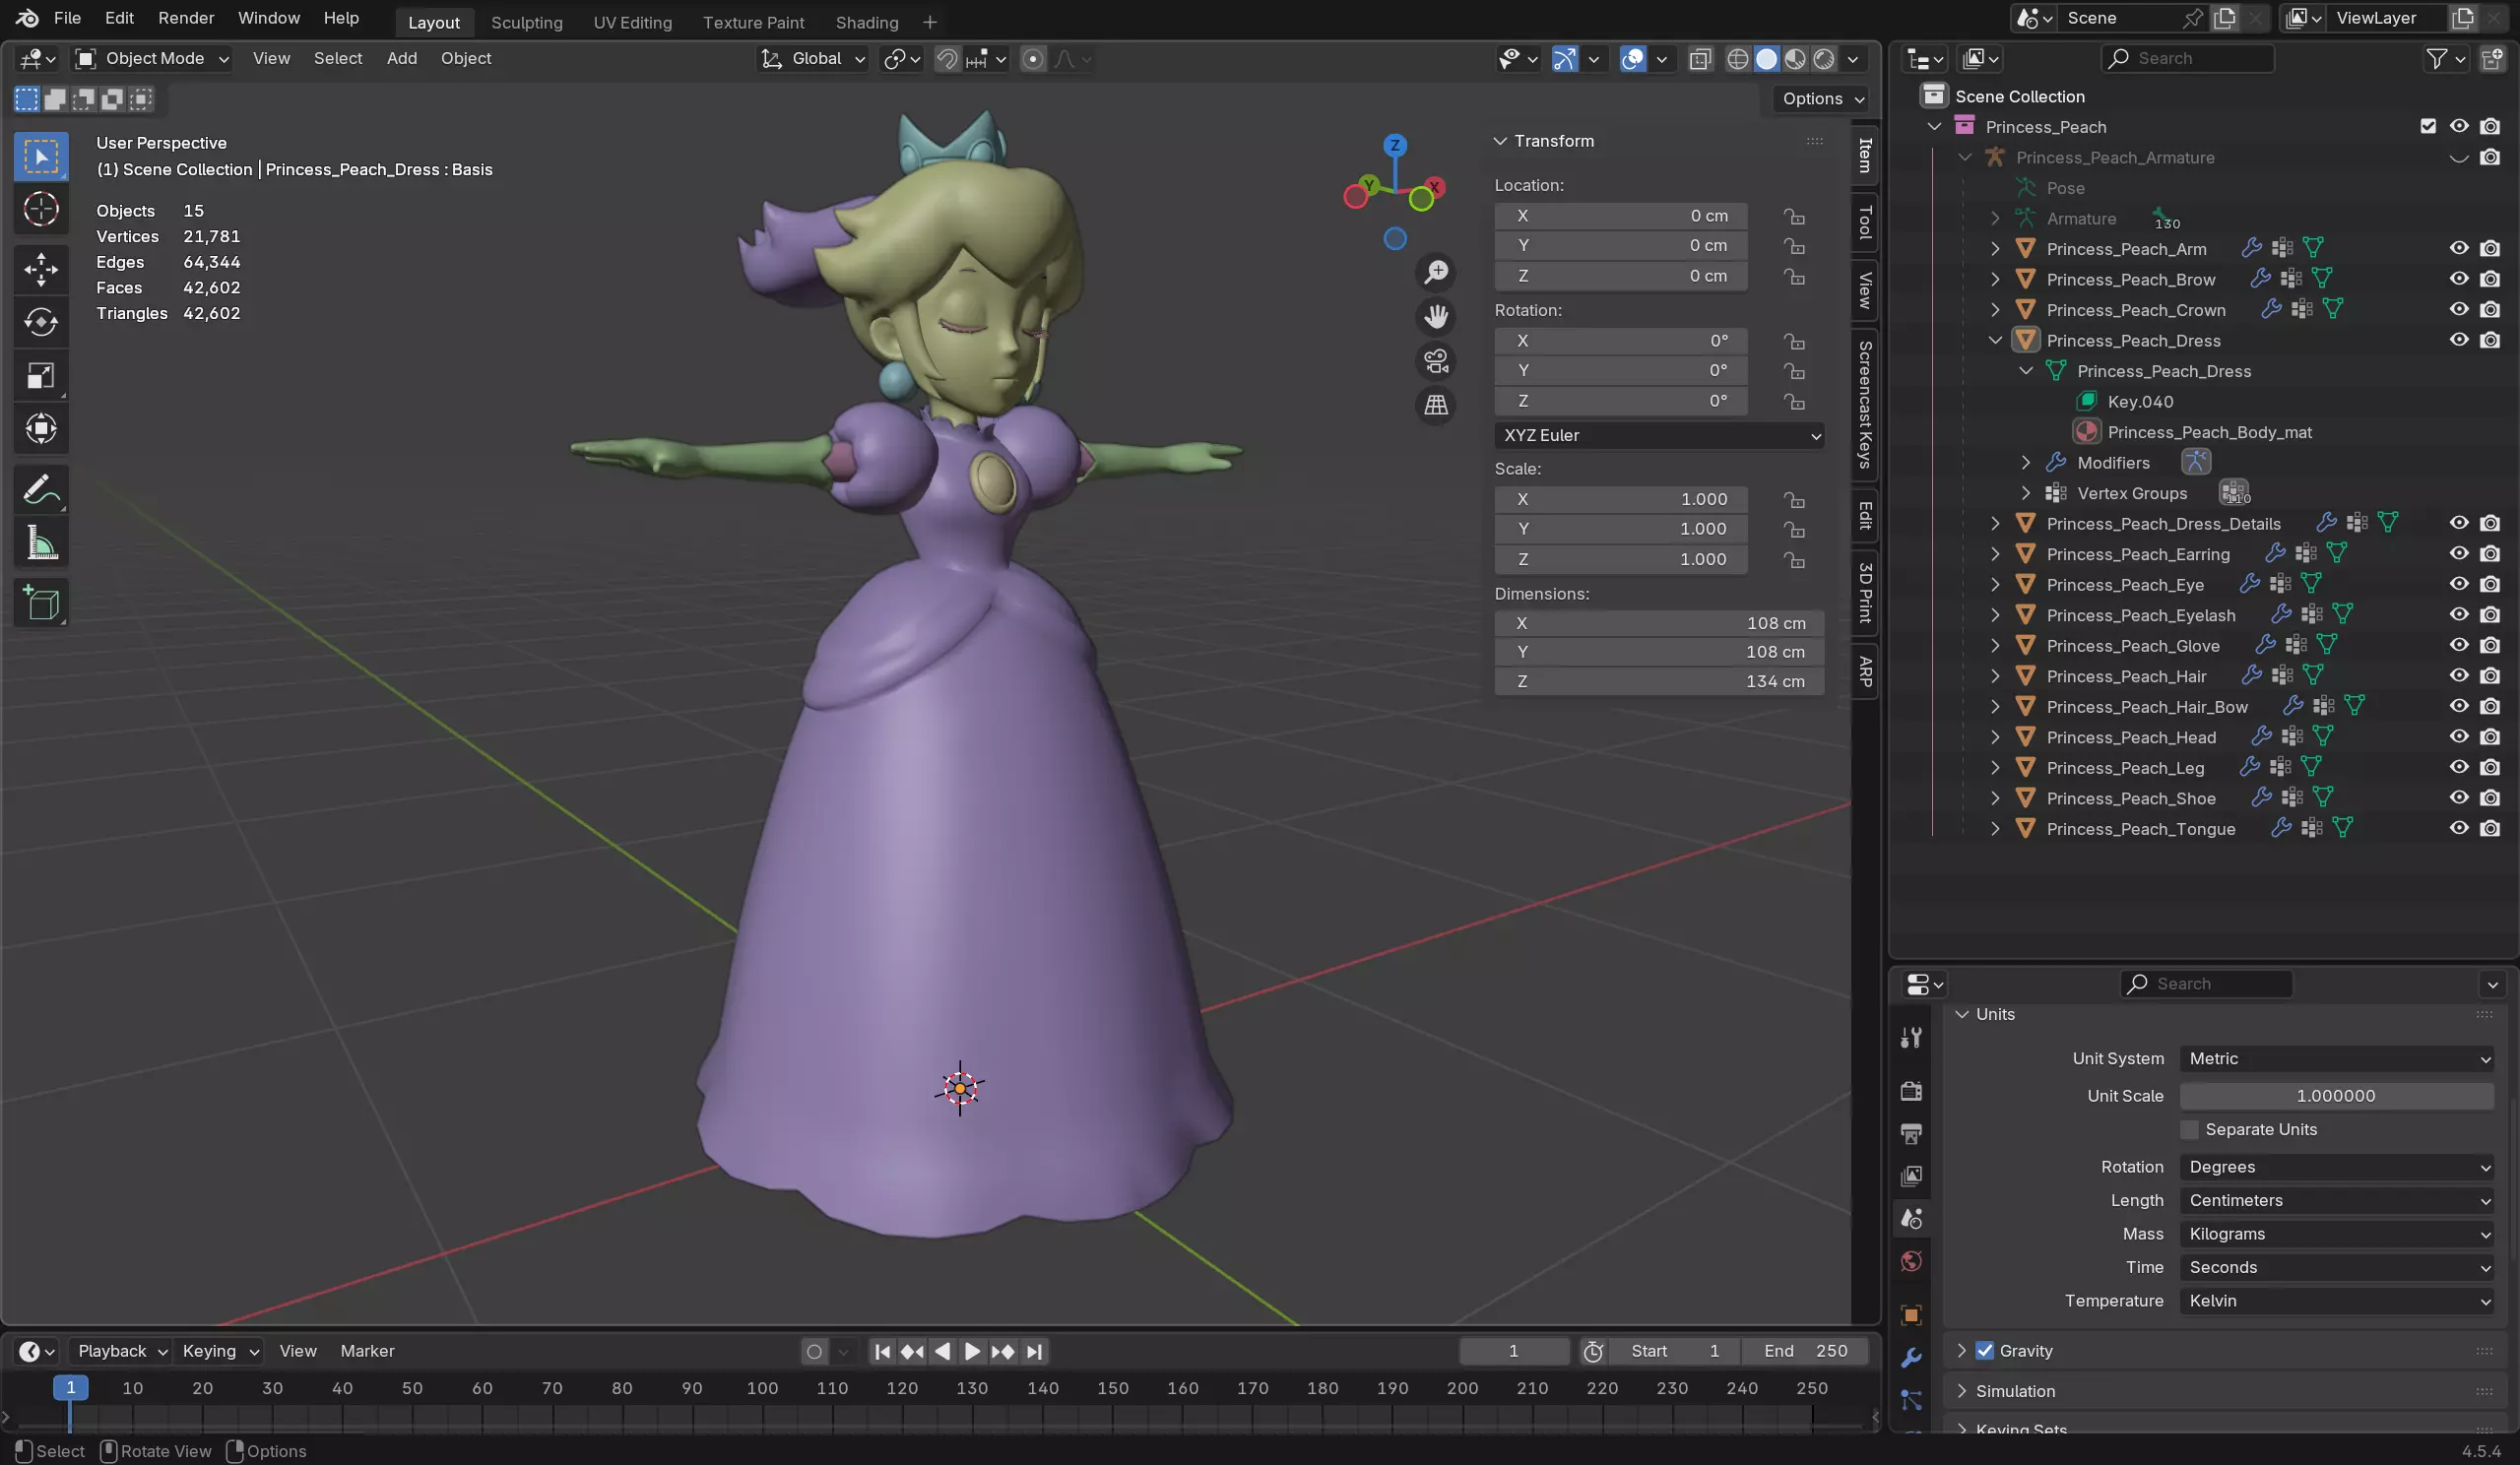
Task: Click the viewport Options button
Action: pos(1822,98)
